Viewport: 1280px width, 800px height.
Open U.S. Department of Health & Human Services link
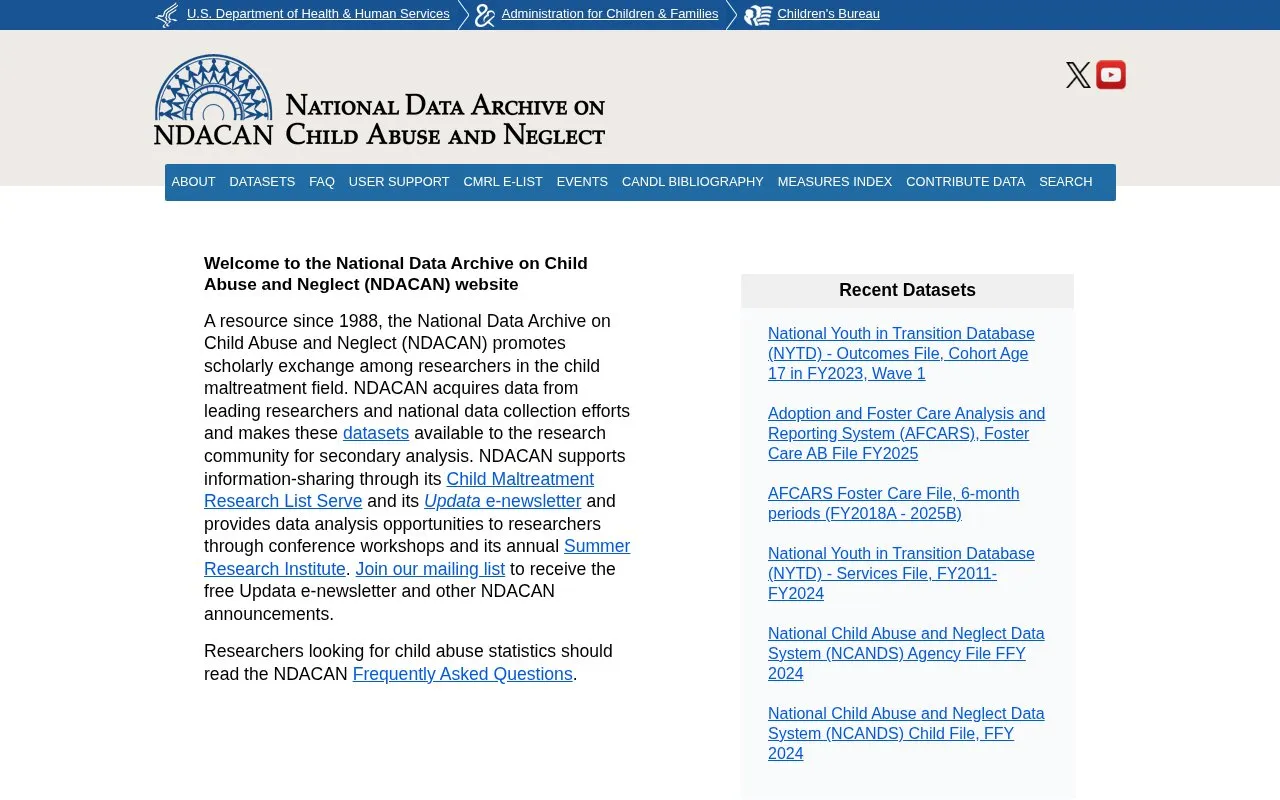click(318, 14)
